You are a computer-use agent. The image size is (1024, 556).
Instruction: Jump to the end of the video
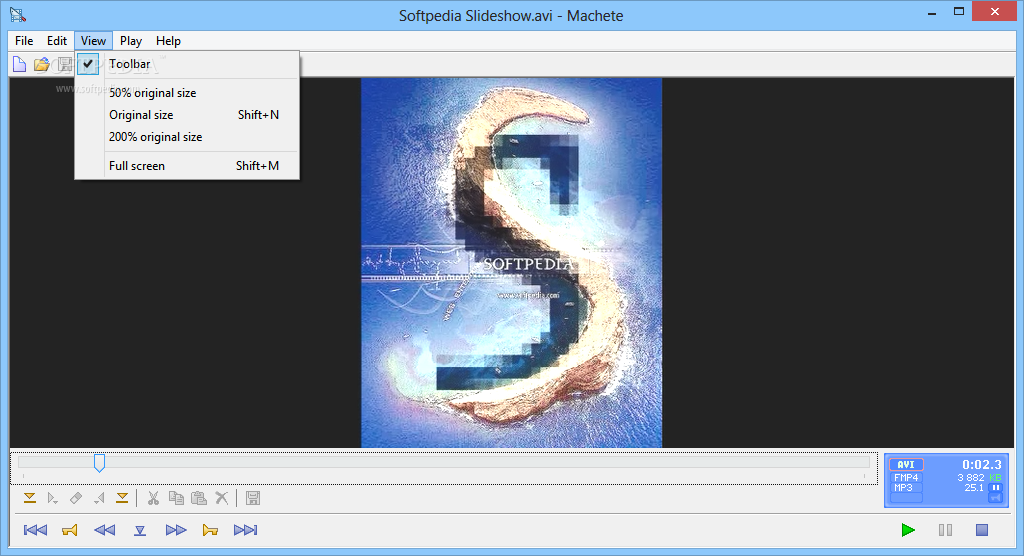(x=246, y=530)
